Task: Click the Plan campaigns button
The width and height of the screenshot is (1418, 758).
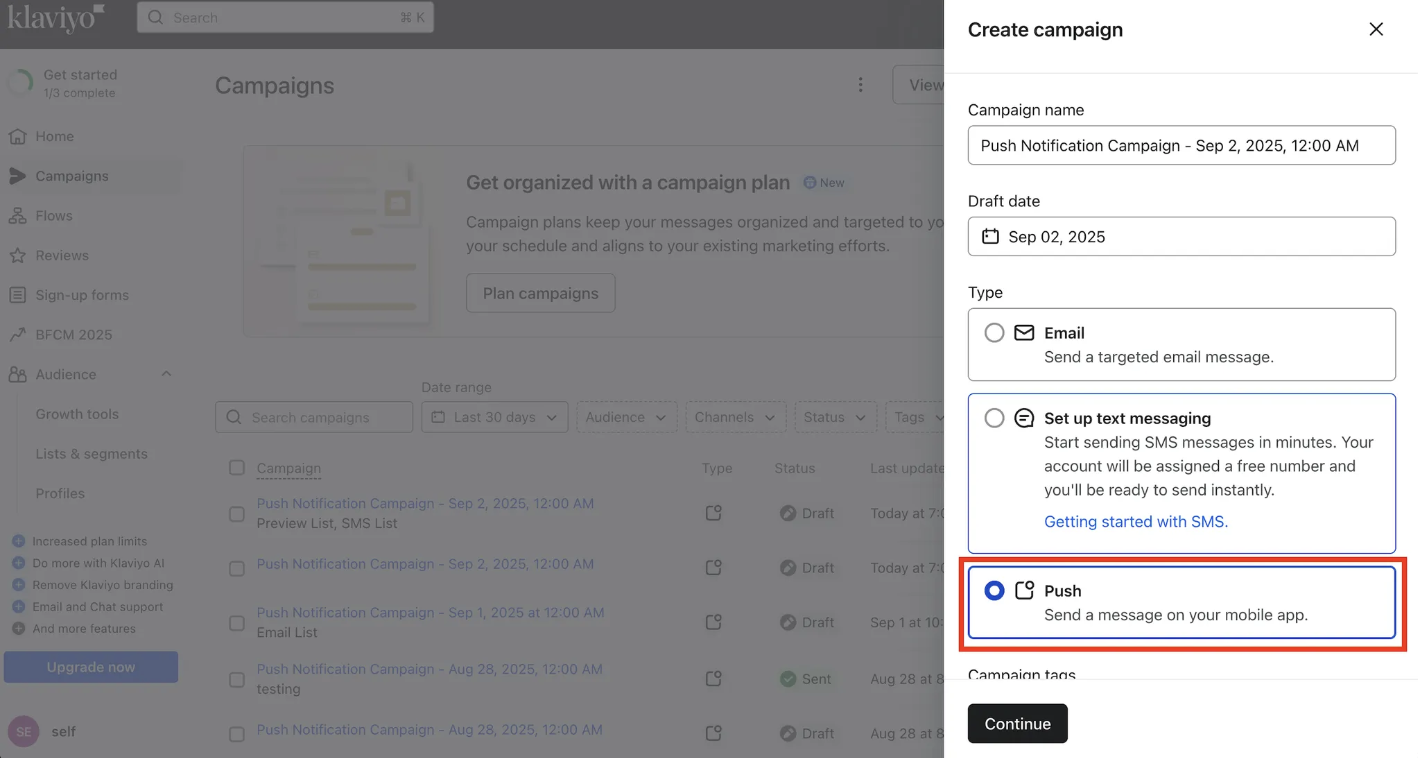Action: click(541, 293)
